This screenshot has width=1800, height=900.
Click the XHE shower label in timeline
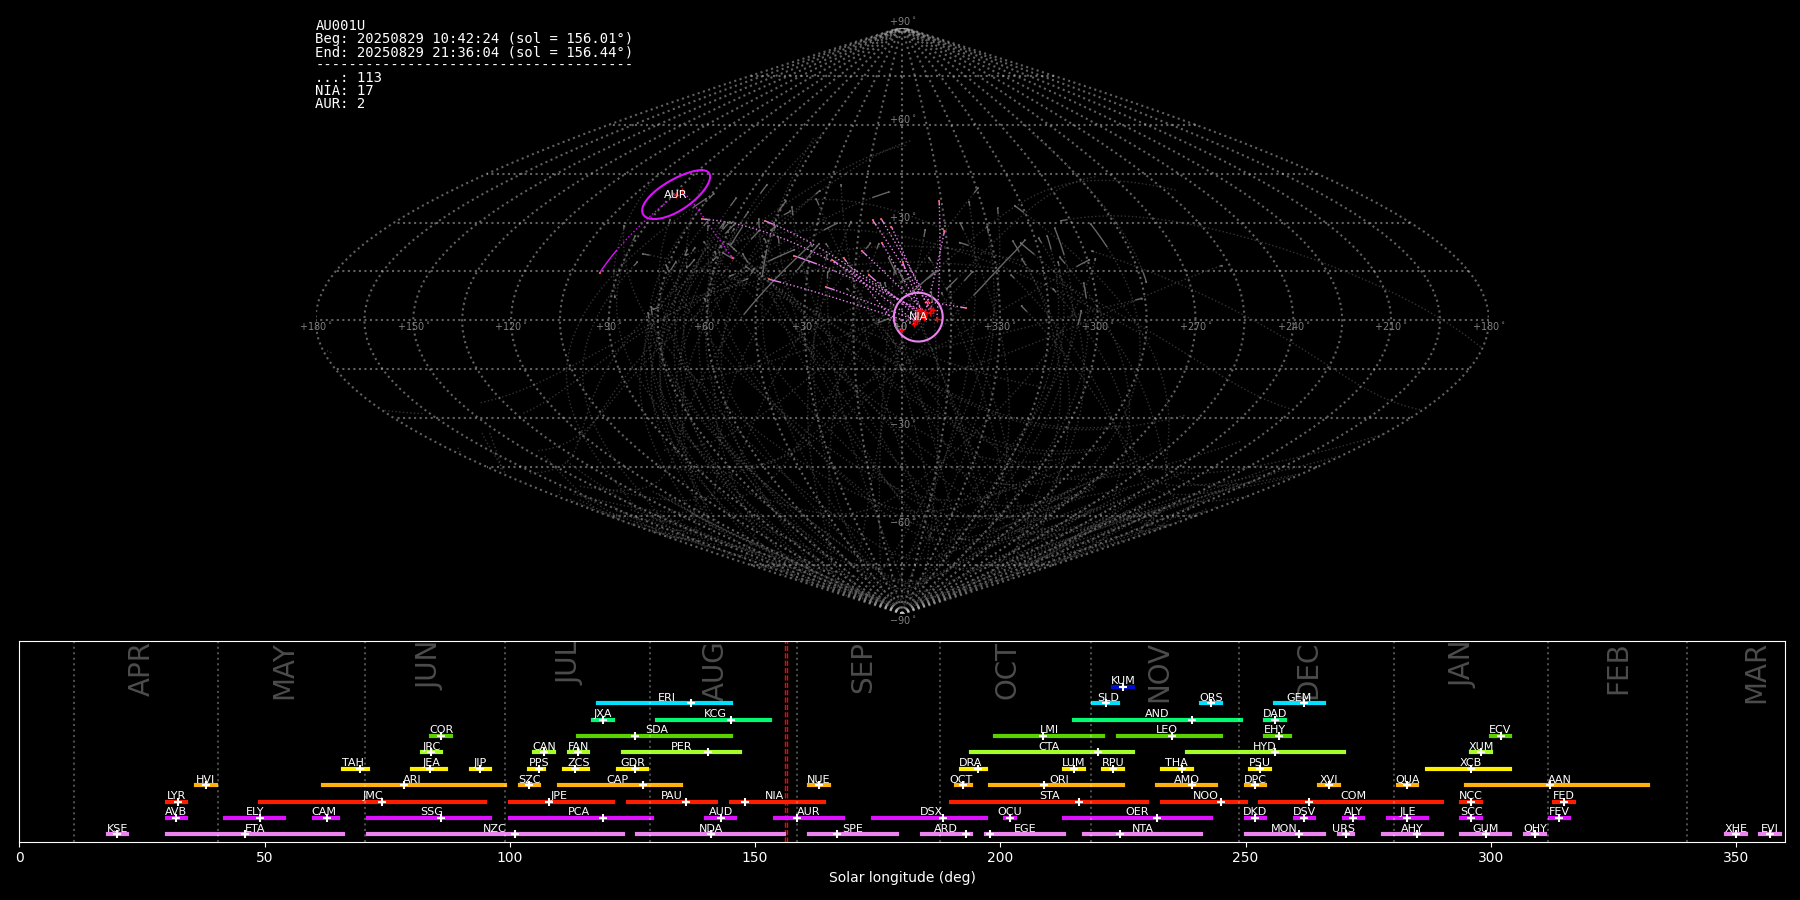(x=1735, y=829)
